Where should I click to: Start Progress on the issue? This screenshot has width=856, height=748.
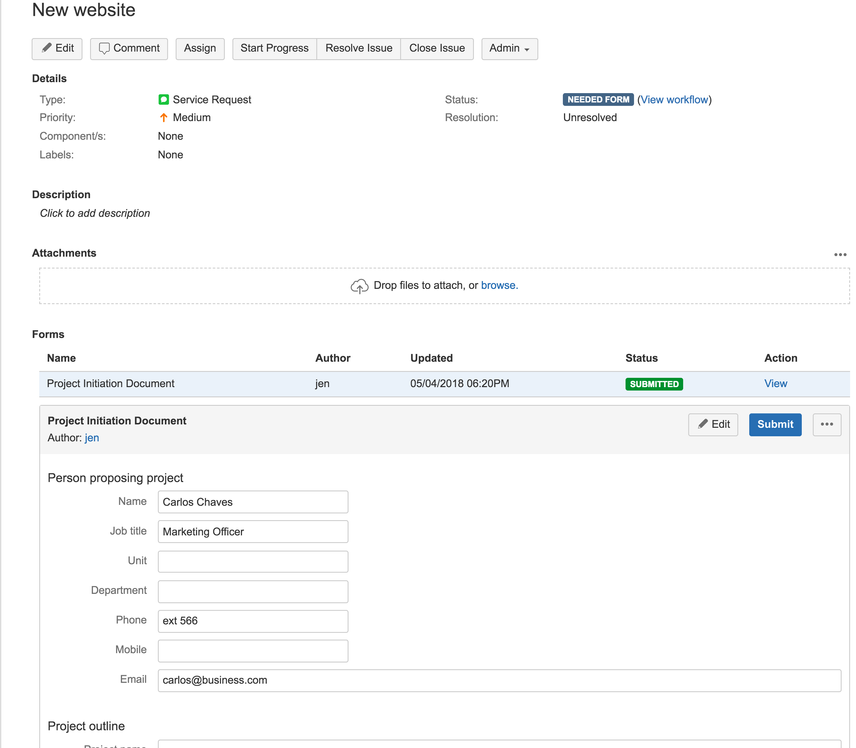click(x=275, y=49)
